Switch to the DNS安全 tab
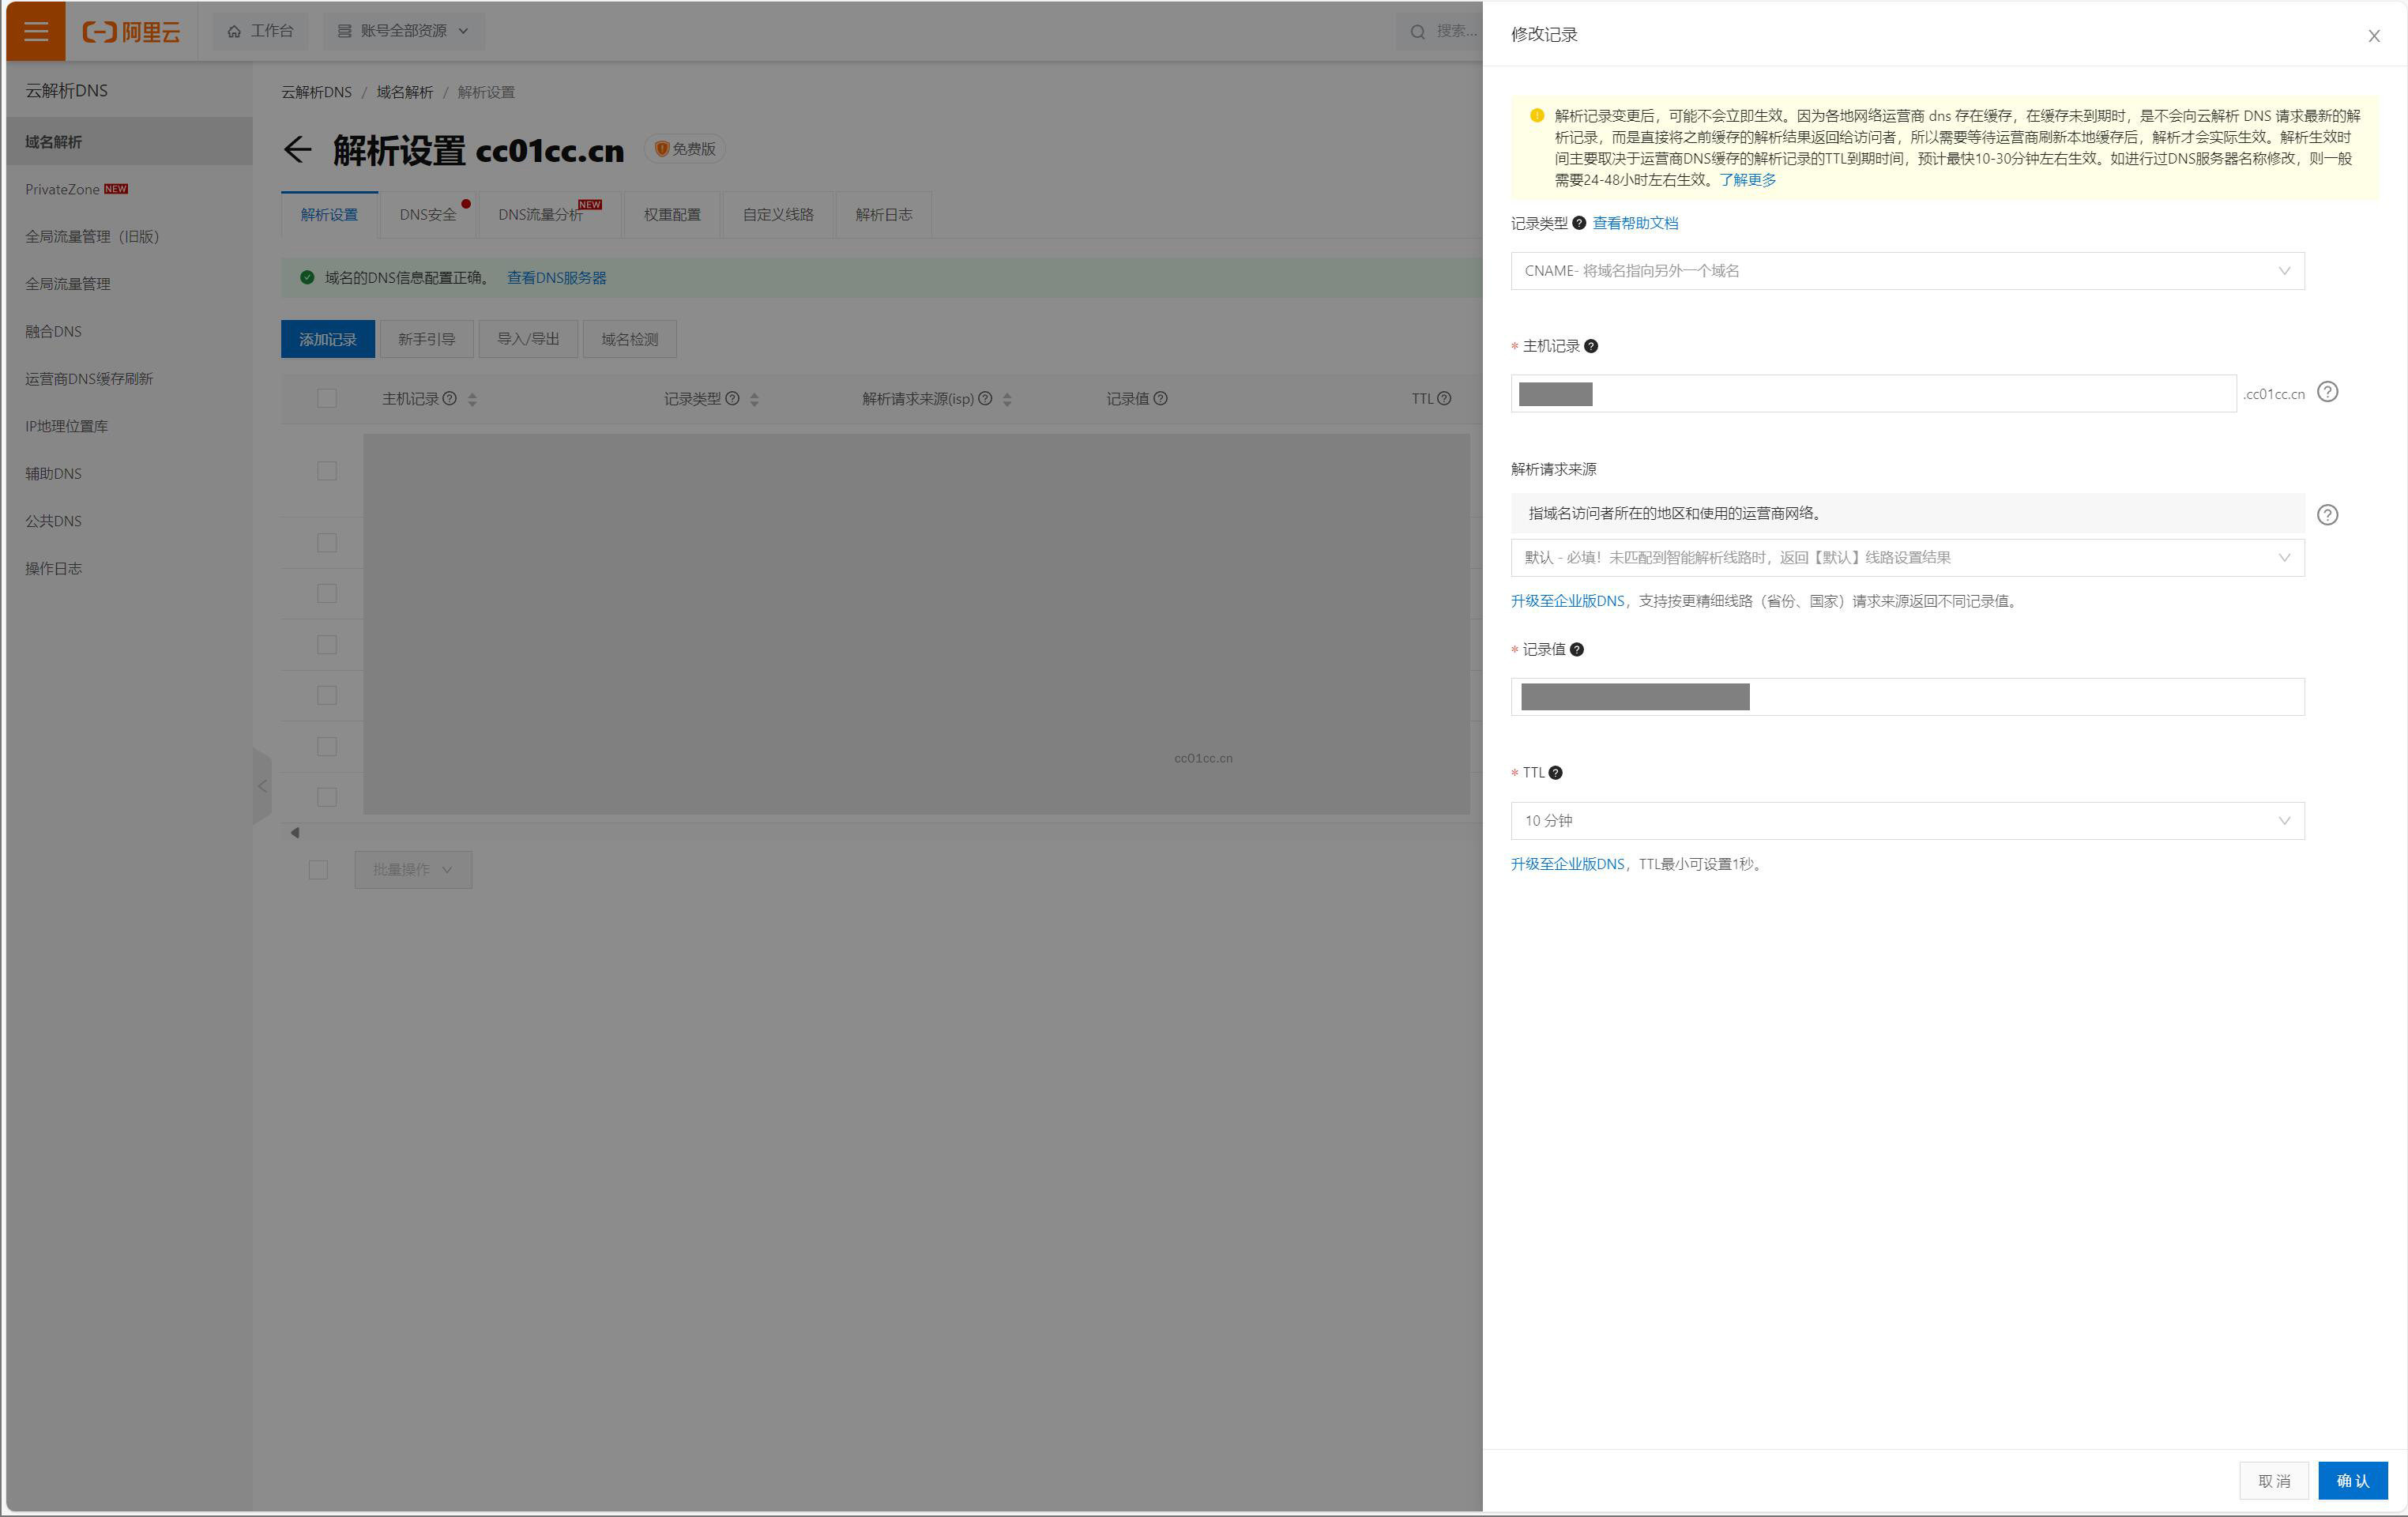The height and width of the screenshot is (1517, 2408). (x=428, y=215)
